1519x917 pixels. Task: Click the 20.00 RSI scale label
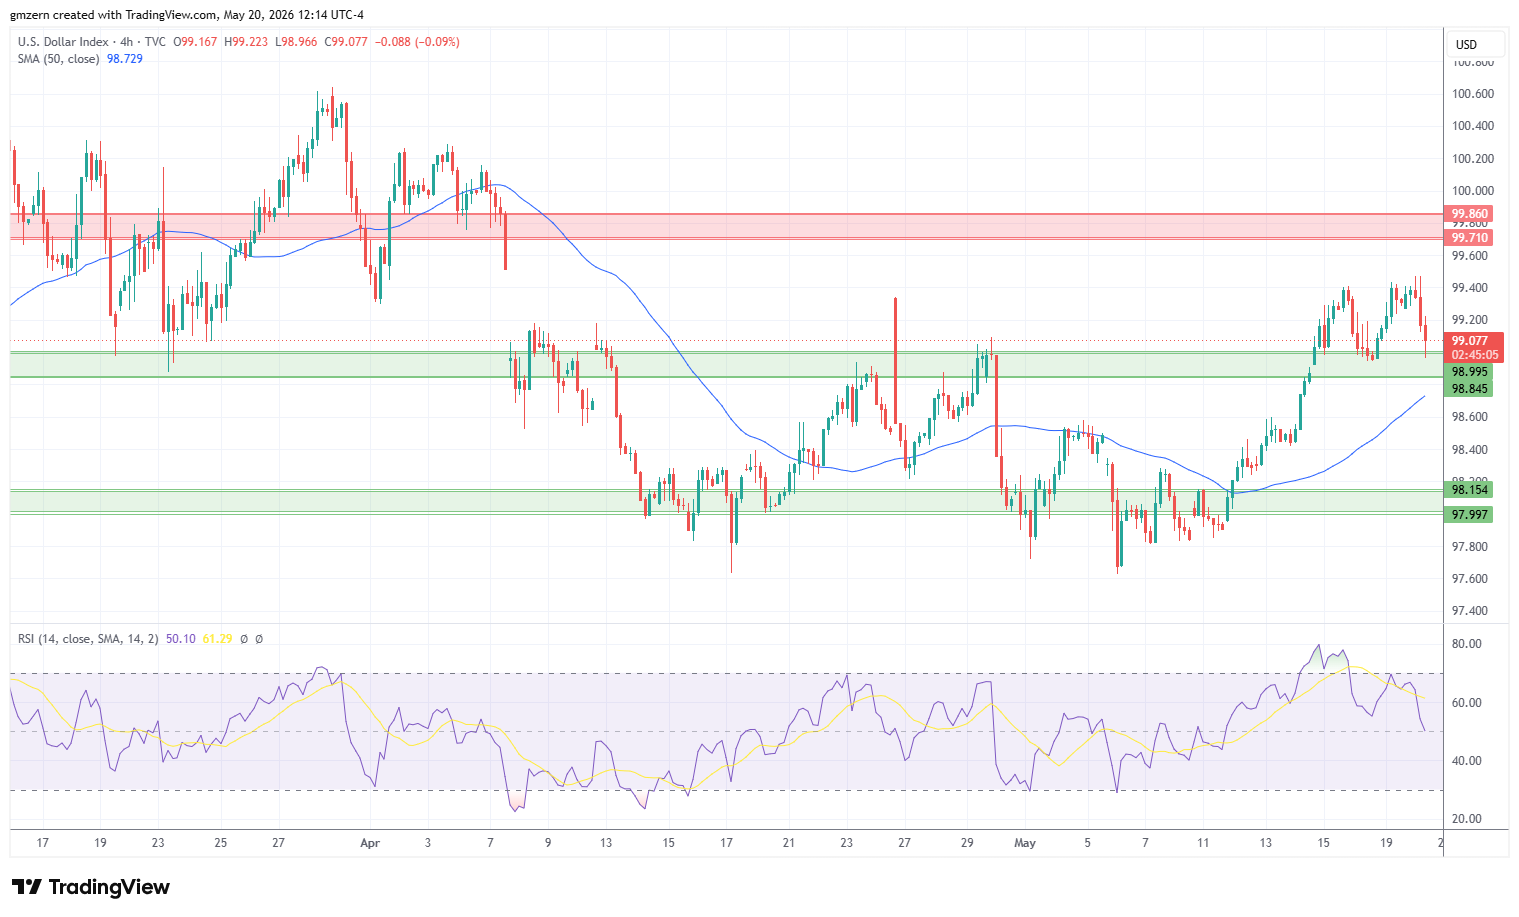[x=1467, y=819]
